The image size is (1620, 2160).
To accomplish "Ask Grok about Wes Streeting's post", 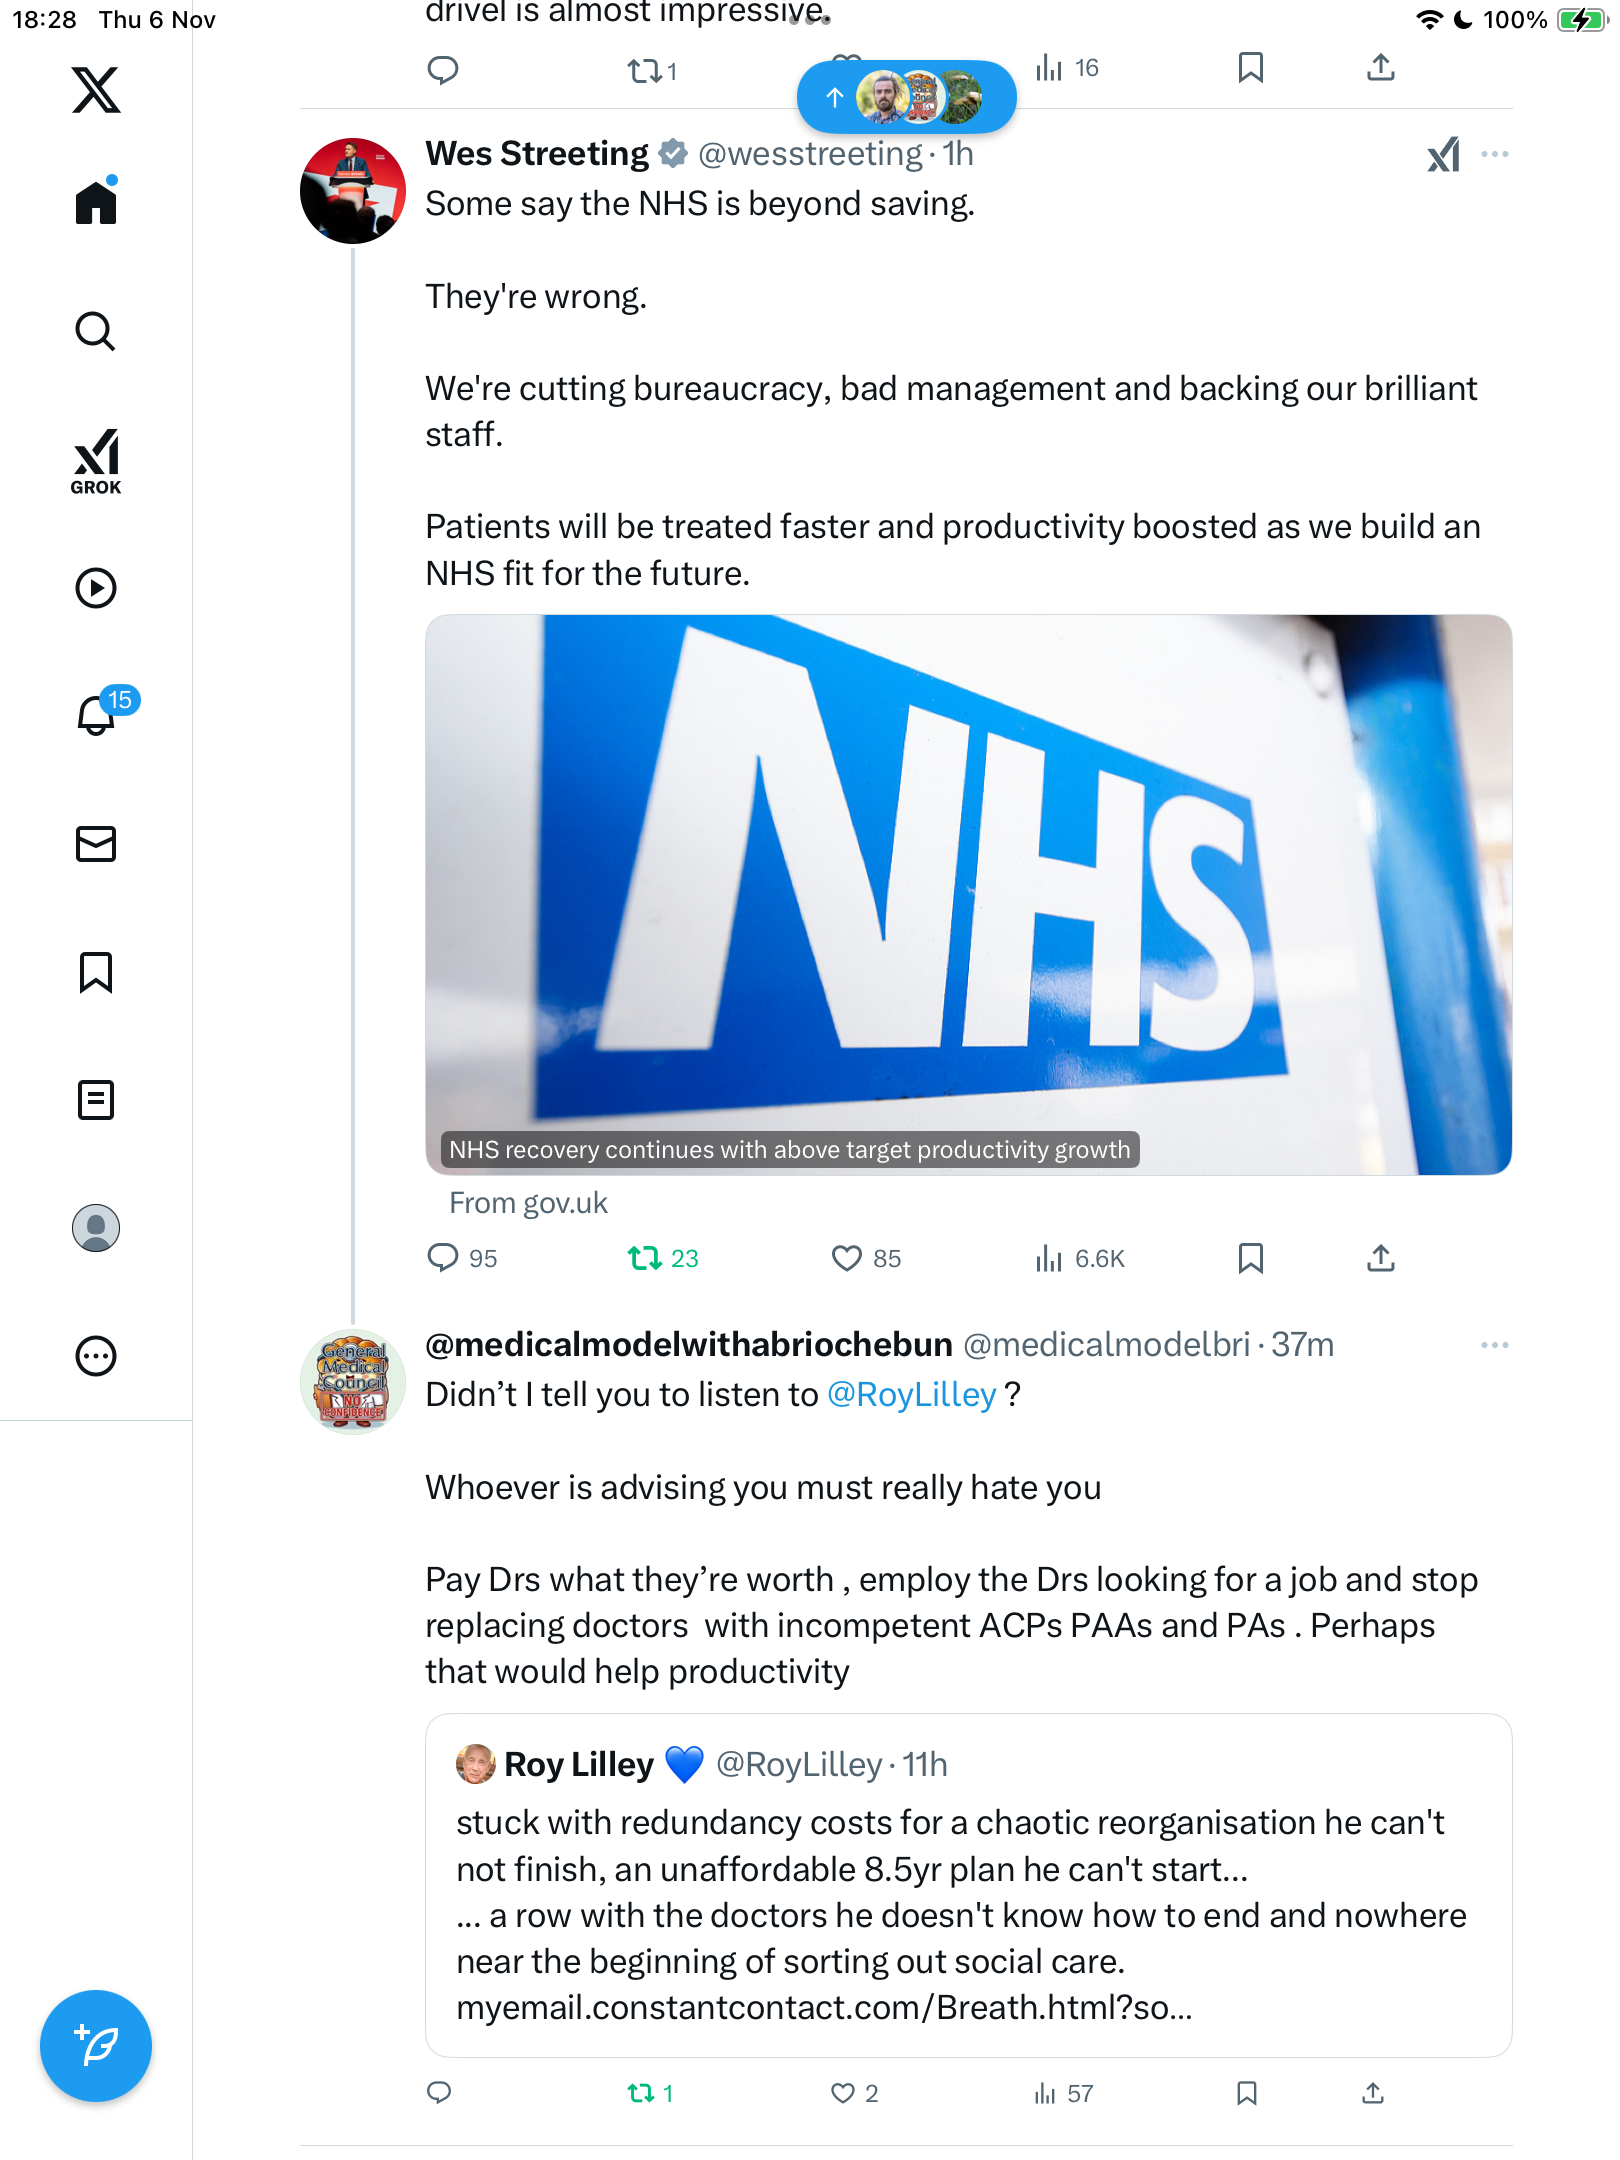I will 1443,154.
